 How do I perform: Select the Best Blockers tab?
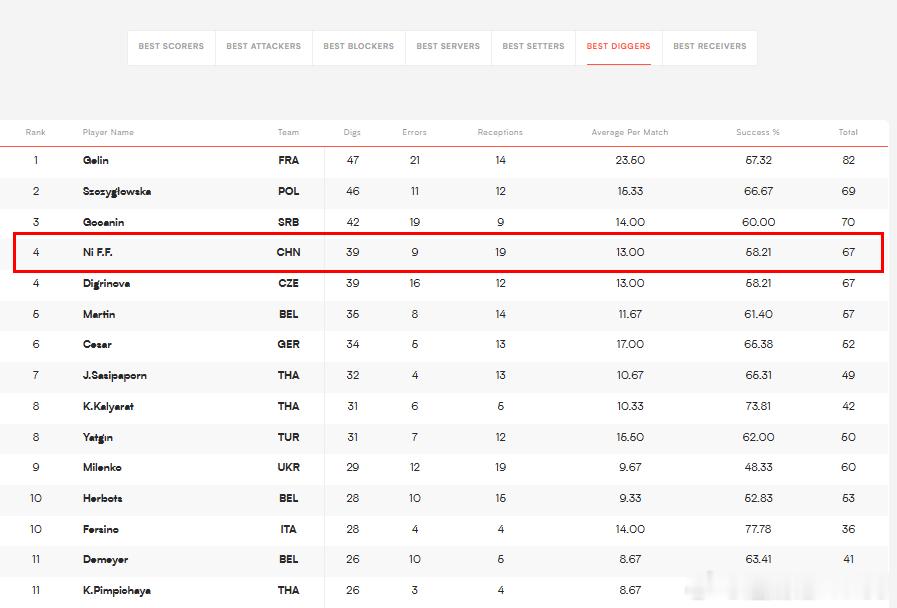pyautogui.click(x=359, y=46)
